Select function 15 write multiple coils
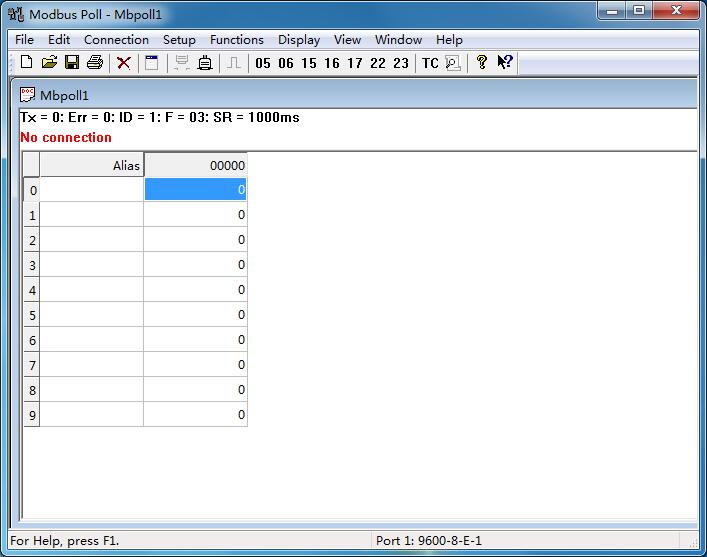 (x=309, y=63)
